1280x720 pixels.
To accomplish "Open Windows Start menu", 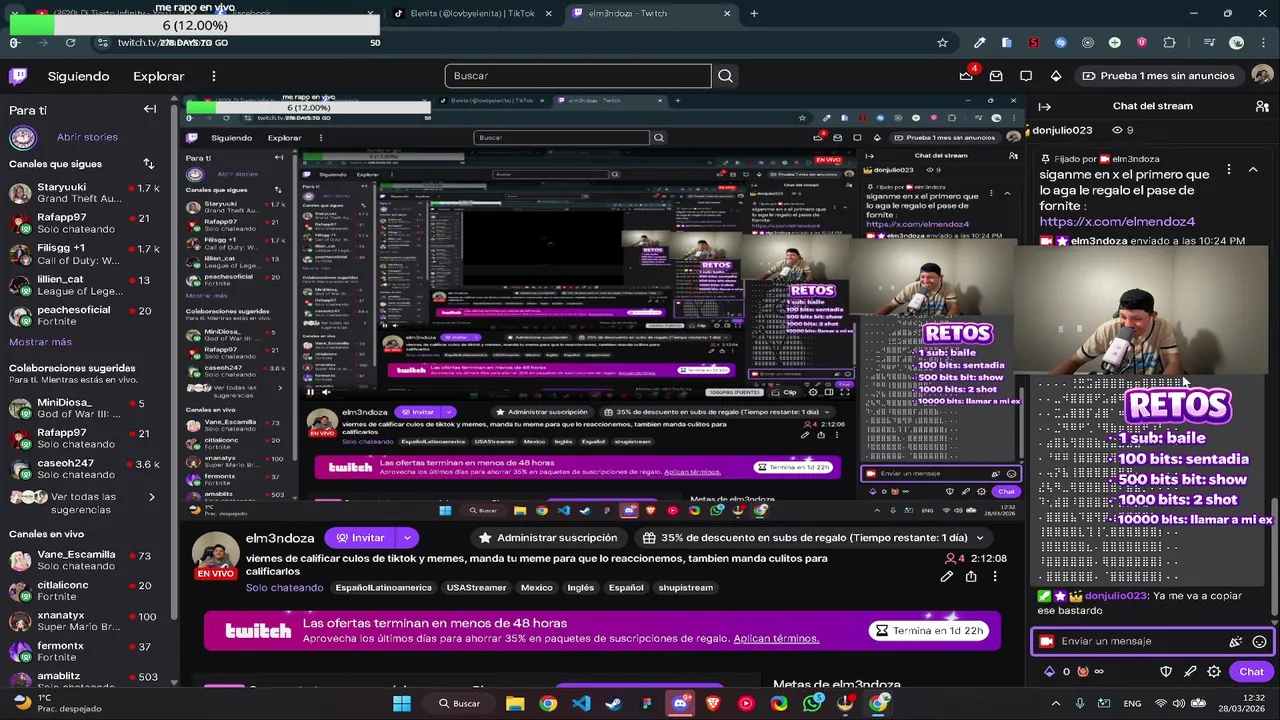I will pos(402,703).
